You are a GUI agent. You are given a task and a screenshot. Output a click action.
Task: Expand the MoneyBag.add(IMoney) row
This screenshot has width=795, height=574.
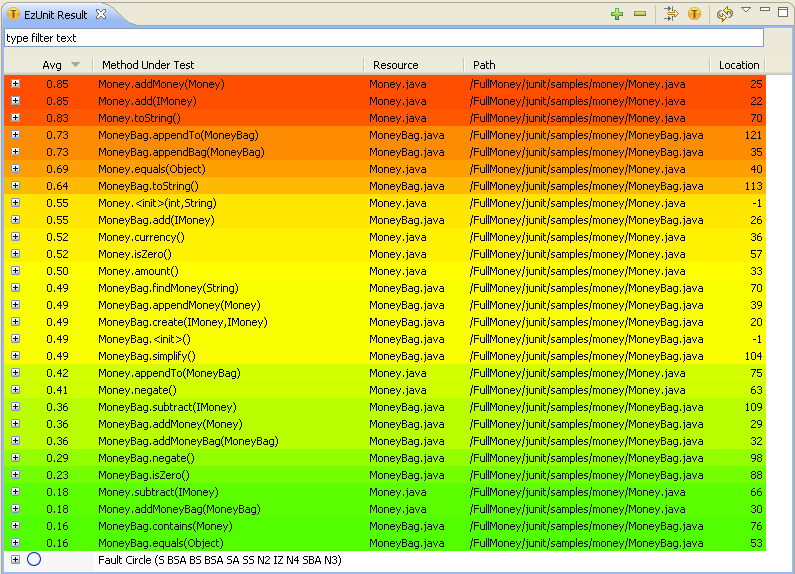tap(16, 220)
